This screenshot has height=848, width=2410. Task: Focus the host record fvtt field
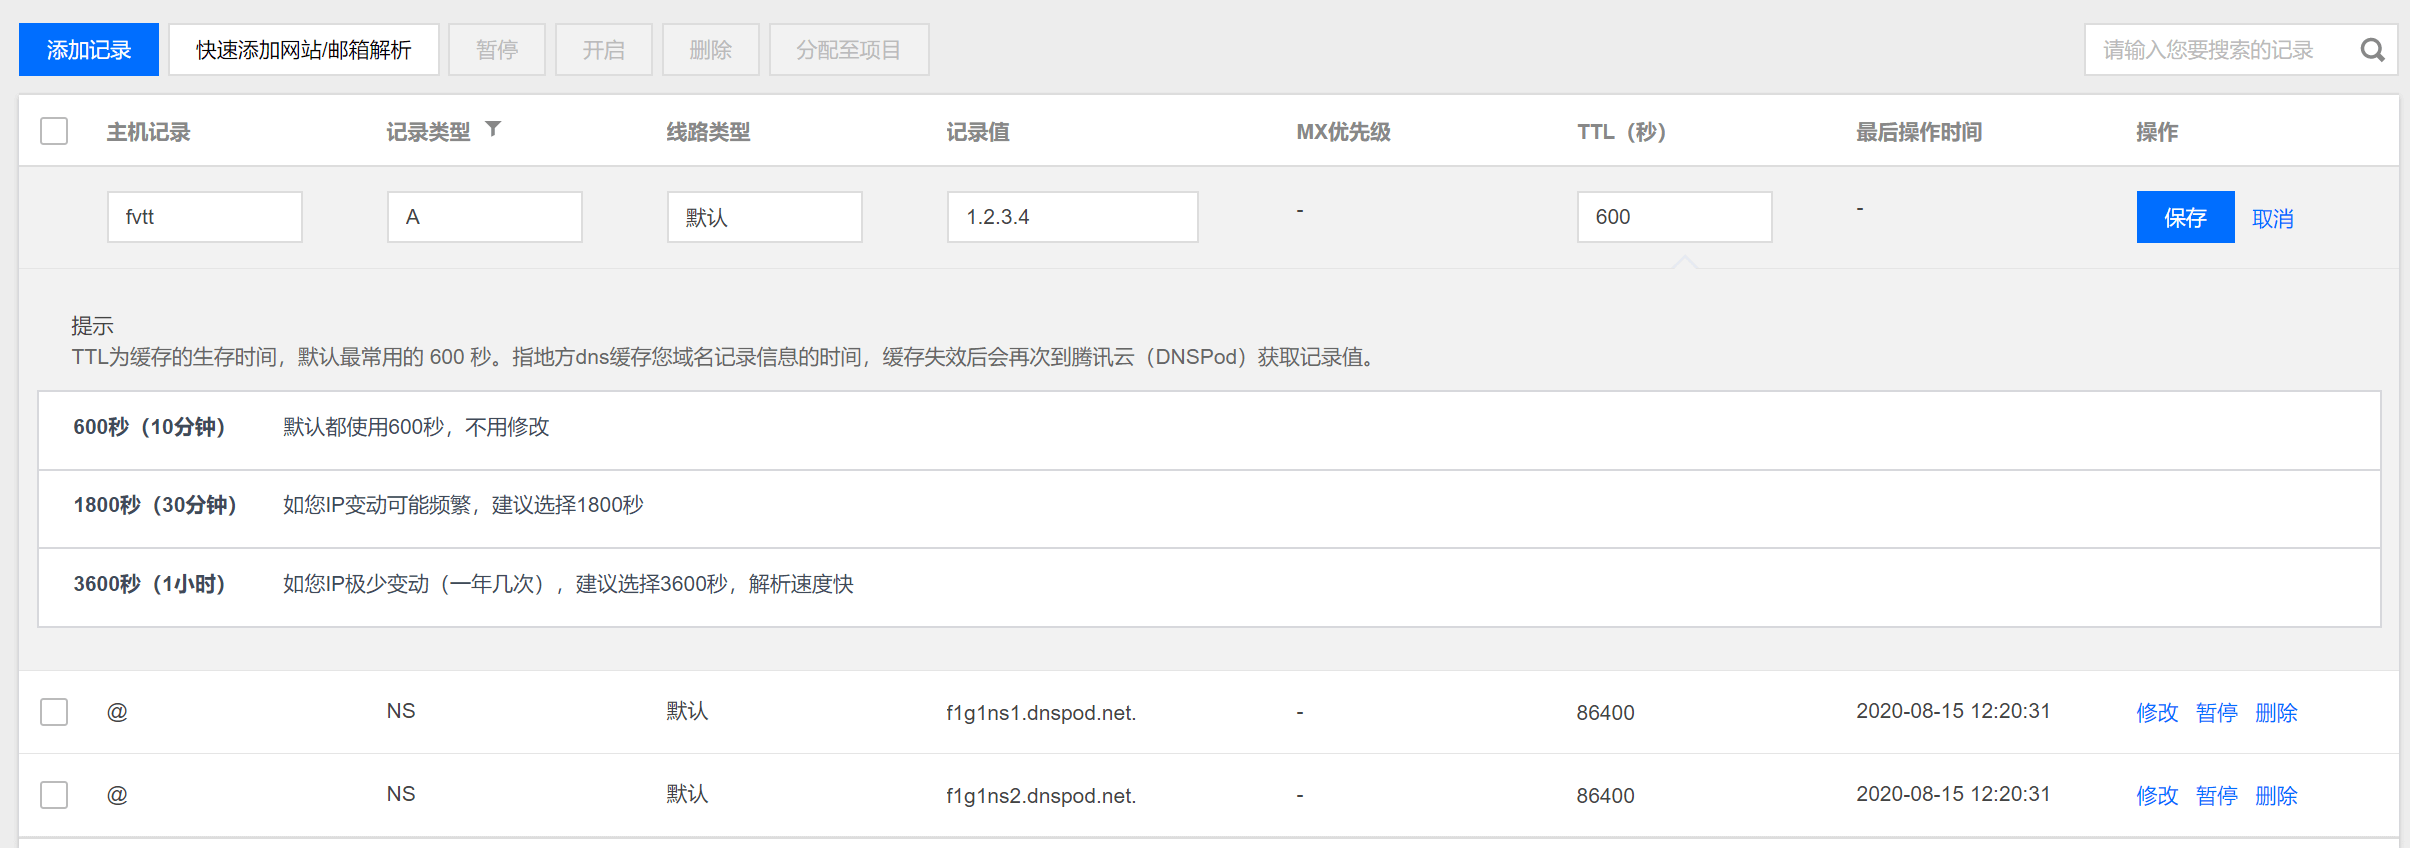(204, 217)
